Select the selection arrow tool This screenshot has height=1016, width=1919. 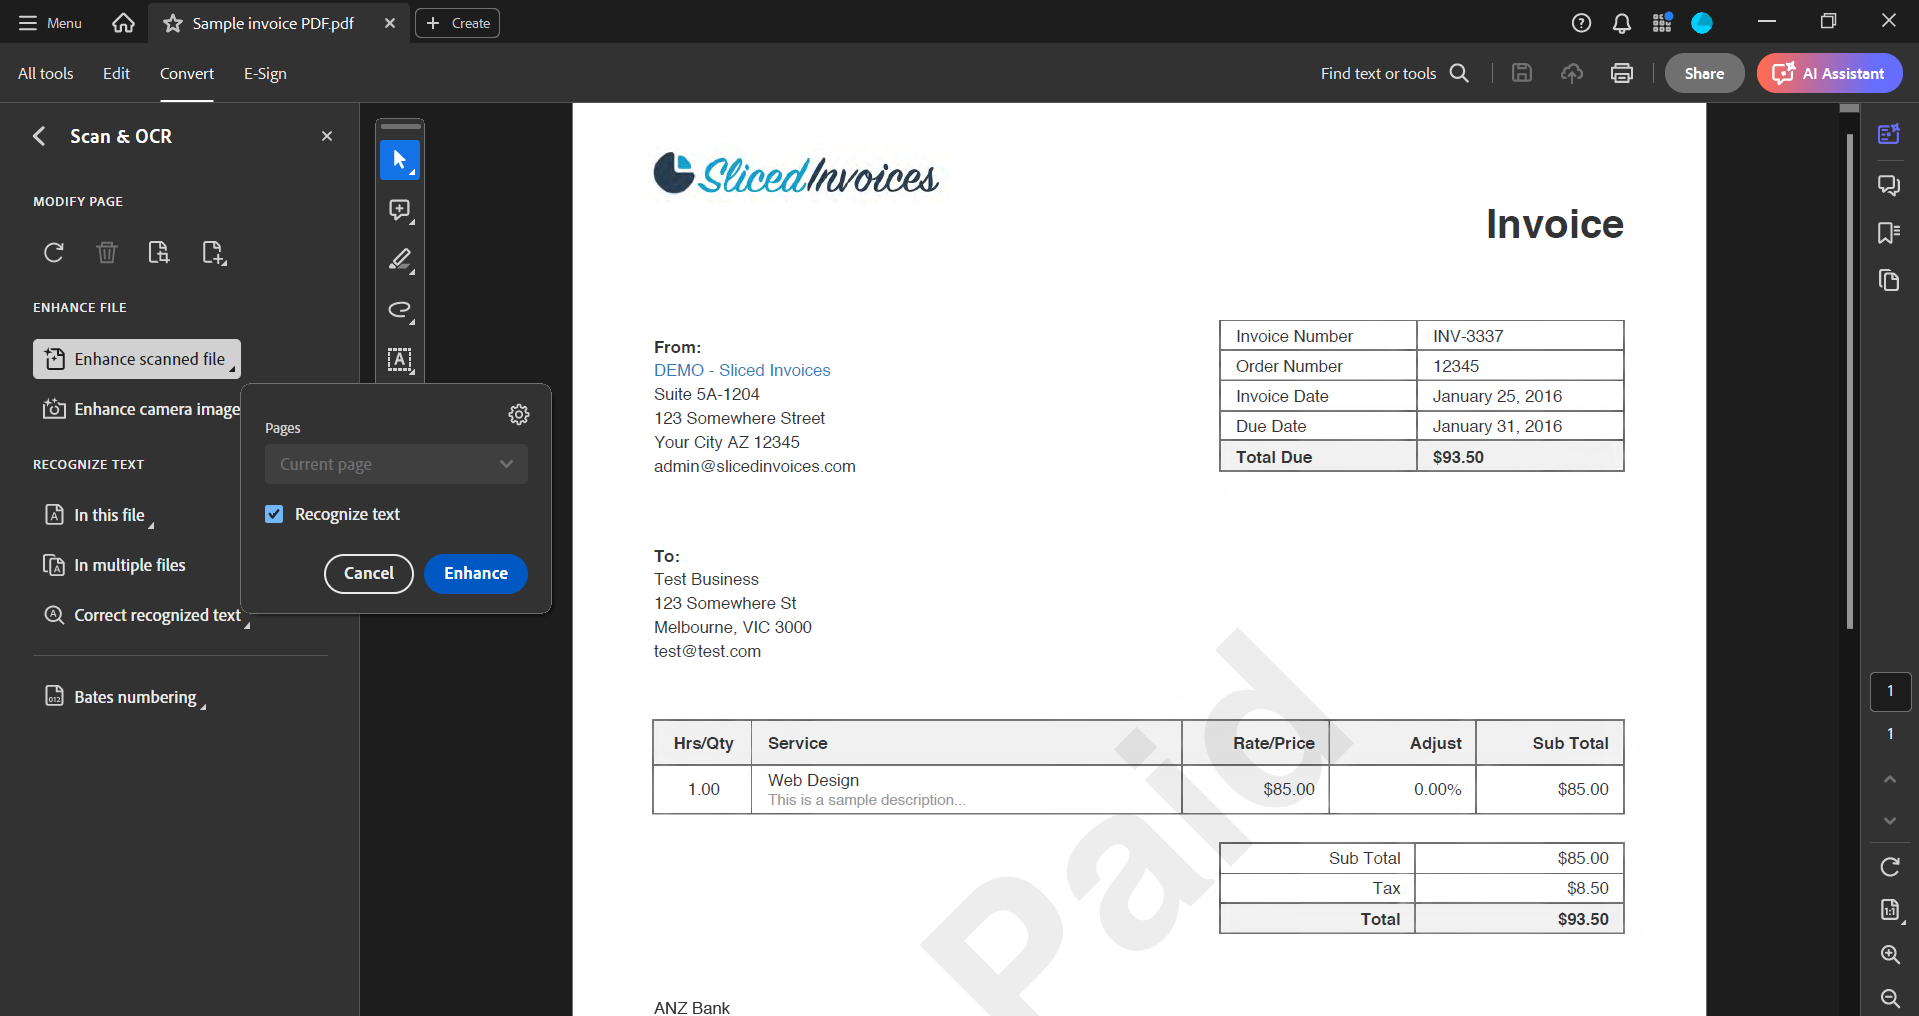(399, 160)
